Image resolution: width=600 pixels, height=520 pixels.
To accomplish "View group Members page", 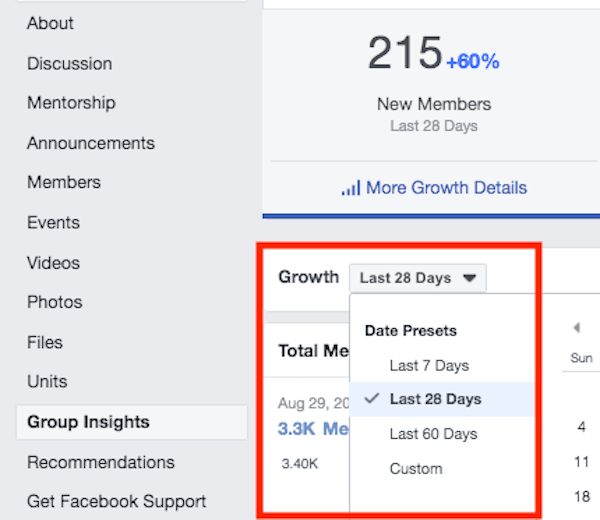I will (x=64, y=183).
